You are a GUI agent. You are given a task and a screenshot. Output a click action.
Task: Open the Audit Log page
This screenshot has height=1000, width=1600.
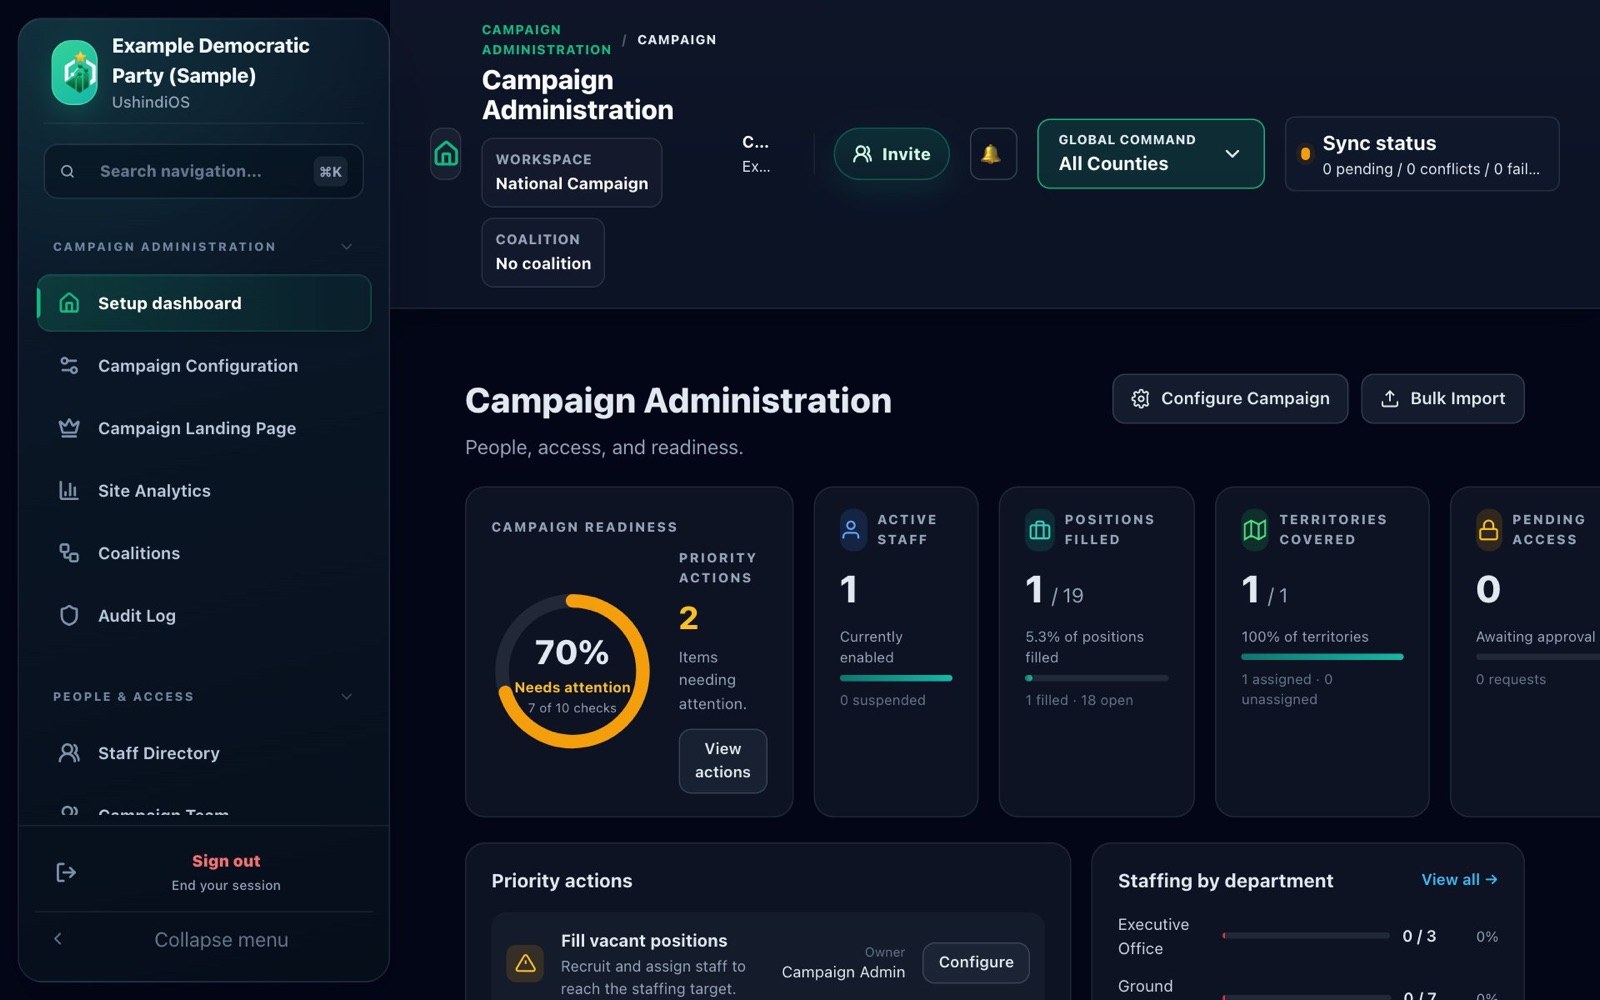click(x=204, y=616)
